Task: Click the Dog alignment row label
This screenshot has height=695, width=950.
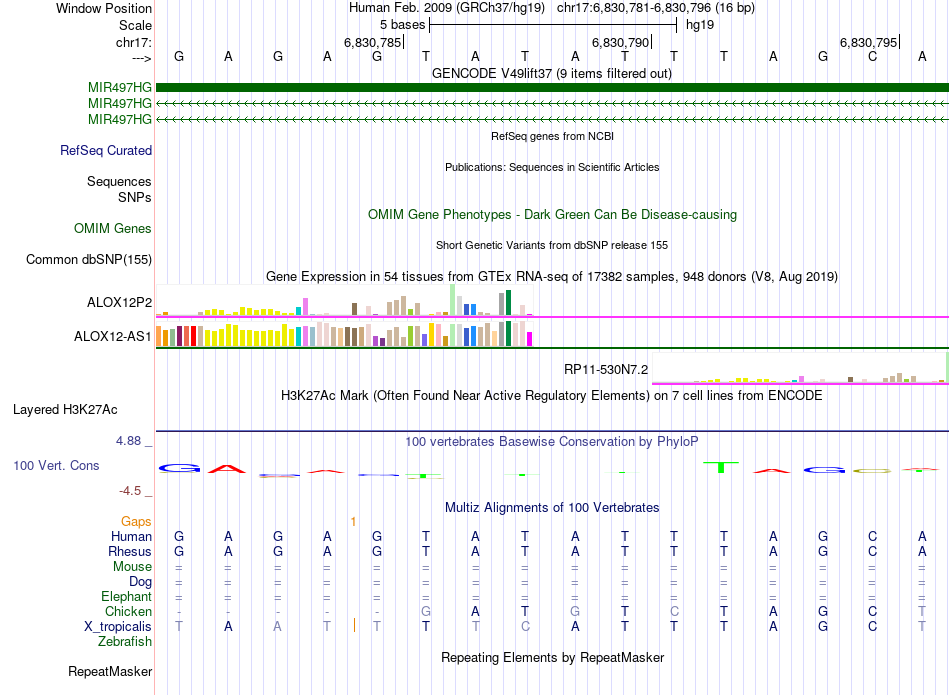Action: tap(140, 582)
